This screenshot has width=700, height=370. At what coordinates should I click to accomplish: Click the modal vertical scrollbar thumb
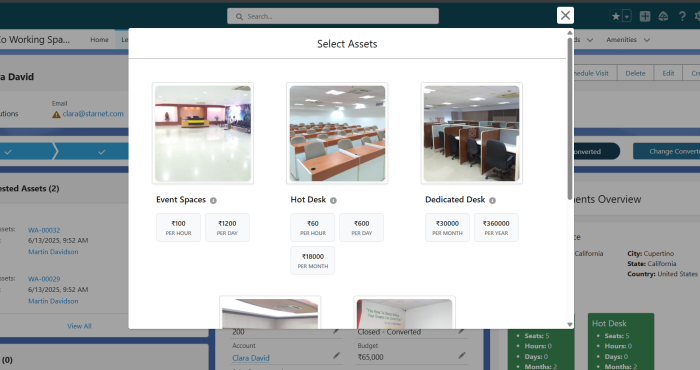click(x=570, y=118)
